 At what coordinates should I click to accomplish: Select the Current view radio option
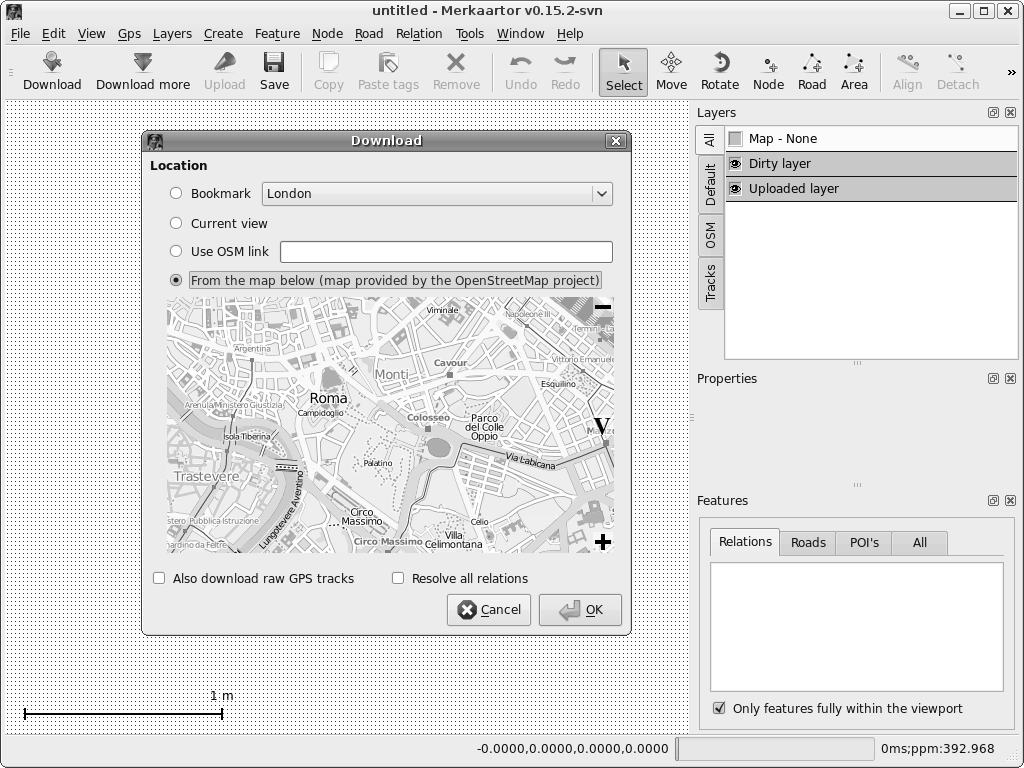[176, 223]
